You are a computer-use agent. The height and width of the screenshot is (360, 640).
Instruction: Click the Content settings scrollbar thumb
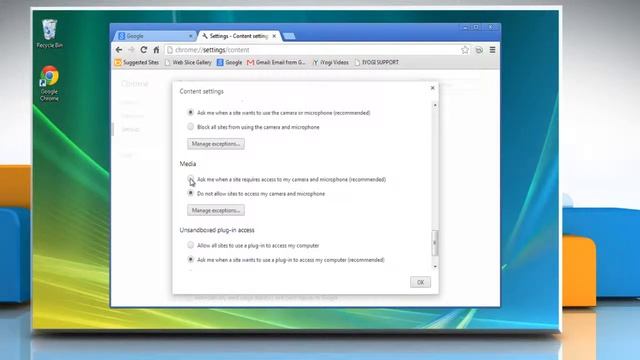[435, 243]
